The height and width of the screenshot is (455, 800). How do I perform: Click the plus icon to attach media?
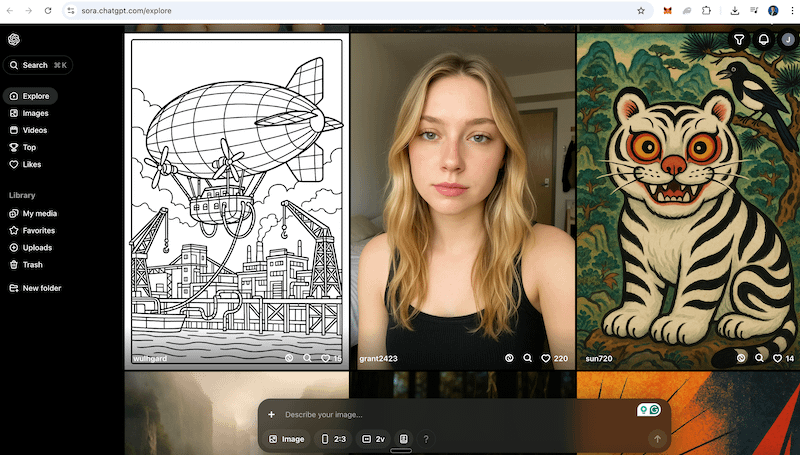click(x=271, y=414)
